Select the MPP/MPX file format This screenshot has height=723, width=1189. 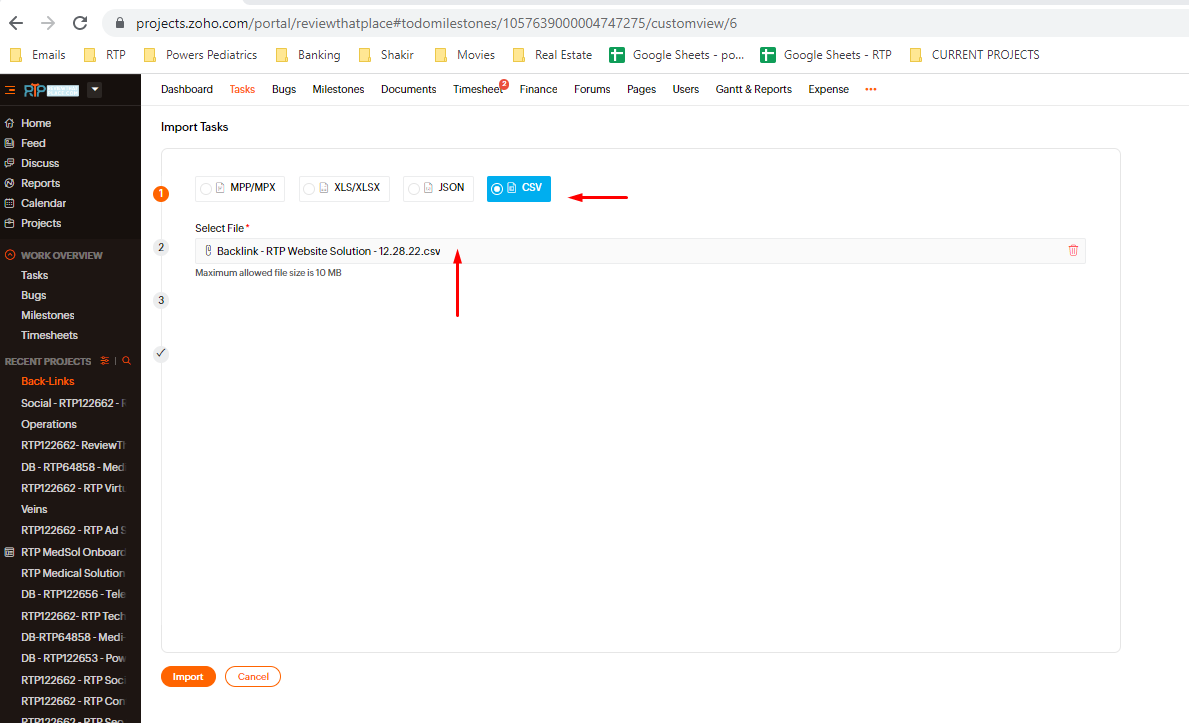(240, 188)
